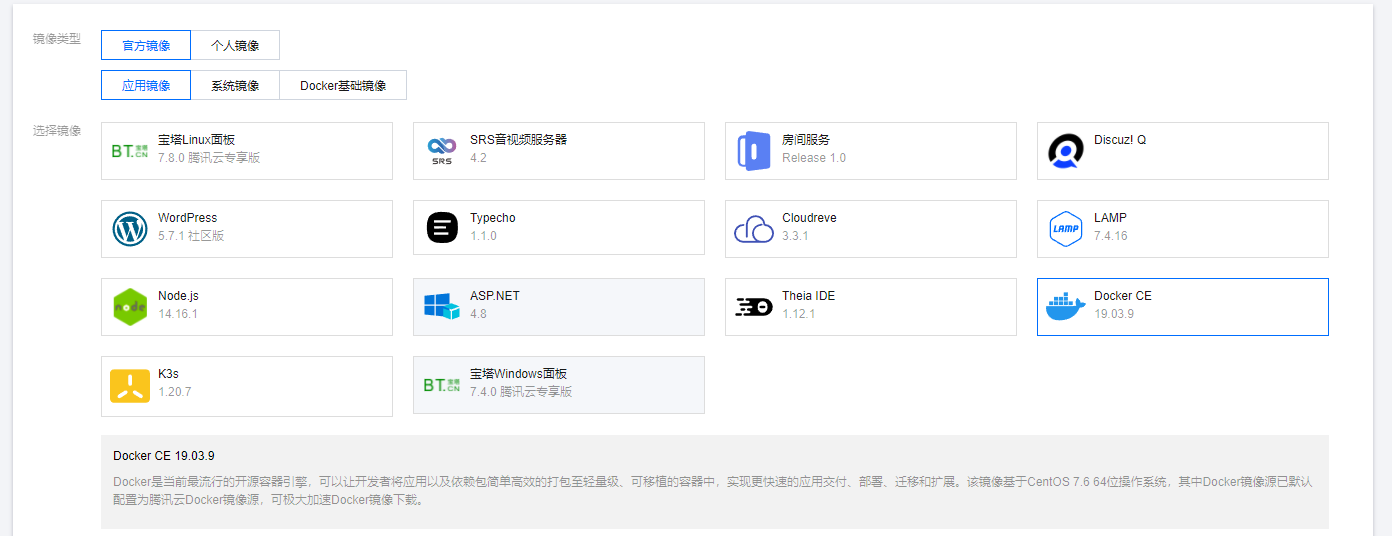The width and height of the screenshot is (1392, 536).
Task: Click the Cloudreve cloud logo icon
Action: tap(754, 229)
